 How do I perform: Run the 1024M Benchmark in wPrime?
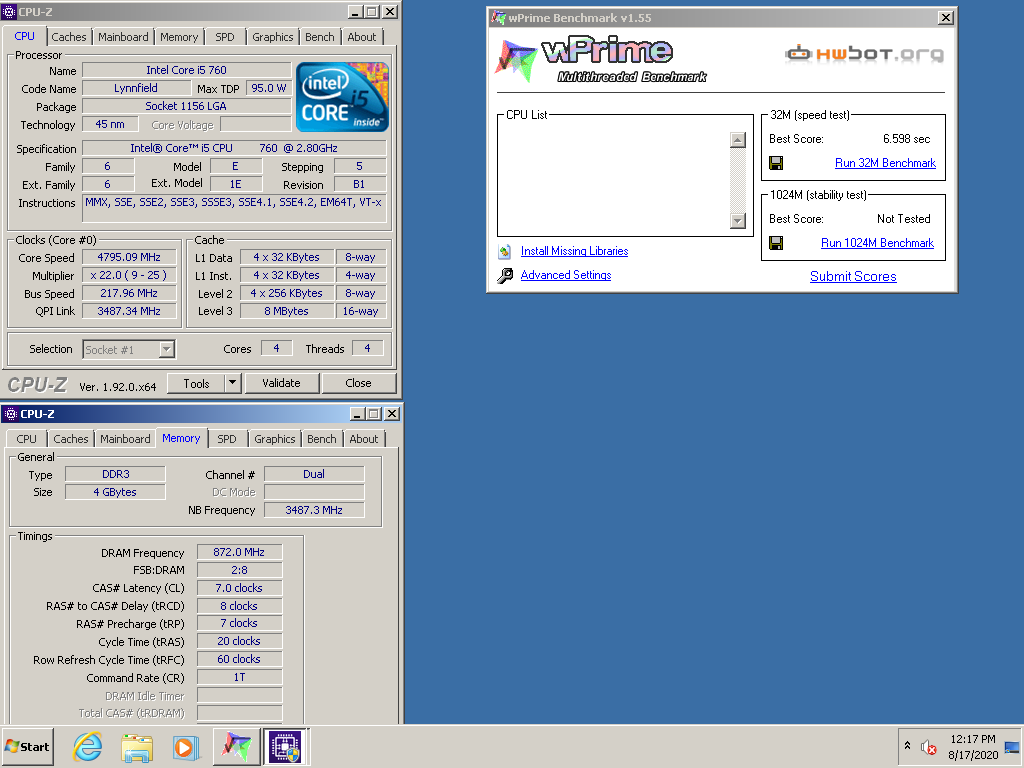[x=877, y=243]
